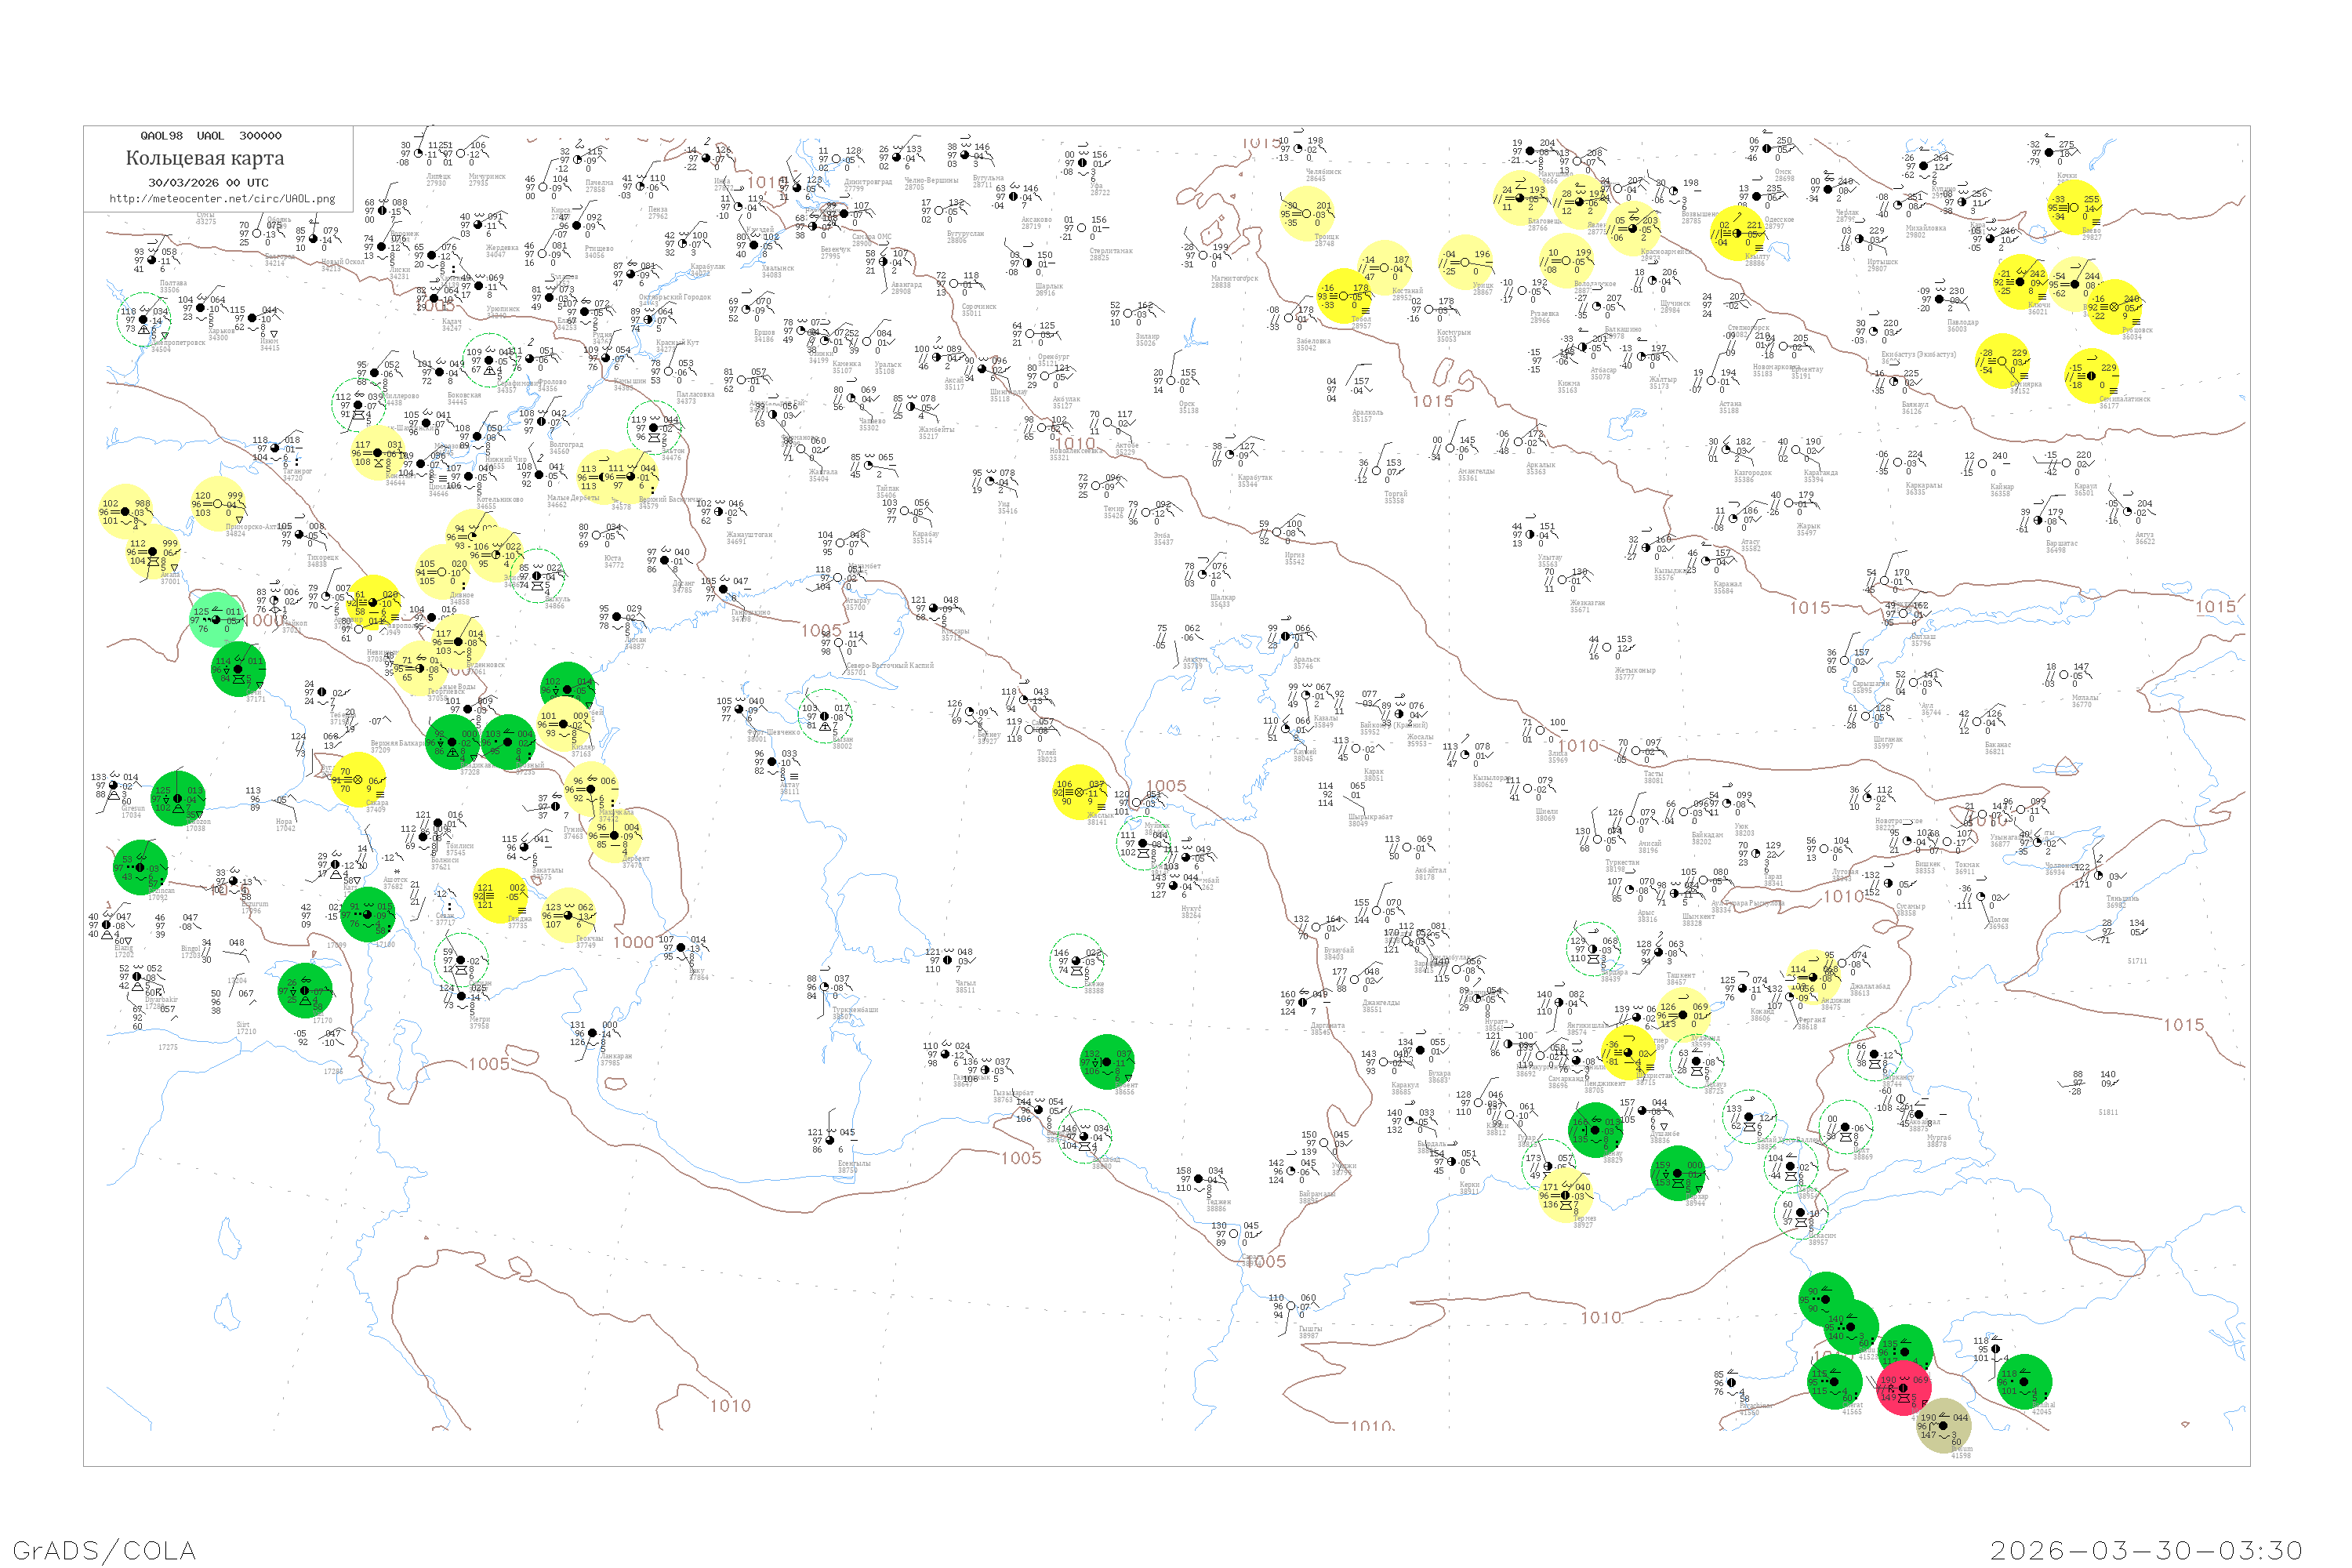Image resolution: width=2352 pixels, height=1568 pixels.
Task: Select the dashed-circle Днепропетровск station marker
Action: (x=143, y=320)
